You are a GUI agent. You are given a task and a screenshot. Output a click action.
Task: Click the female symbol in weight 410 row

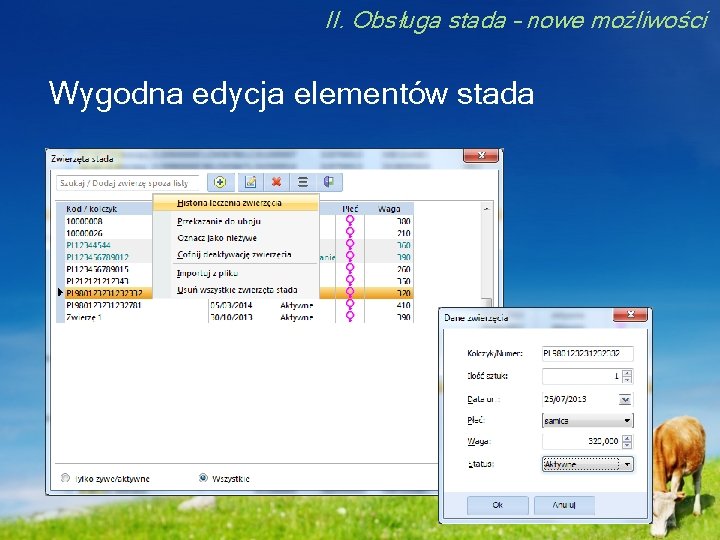[x=350, y=304]
